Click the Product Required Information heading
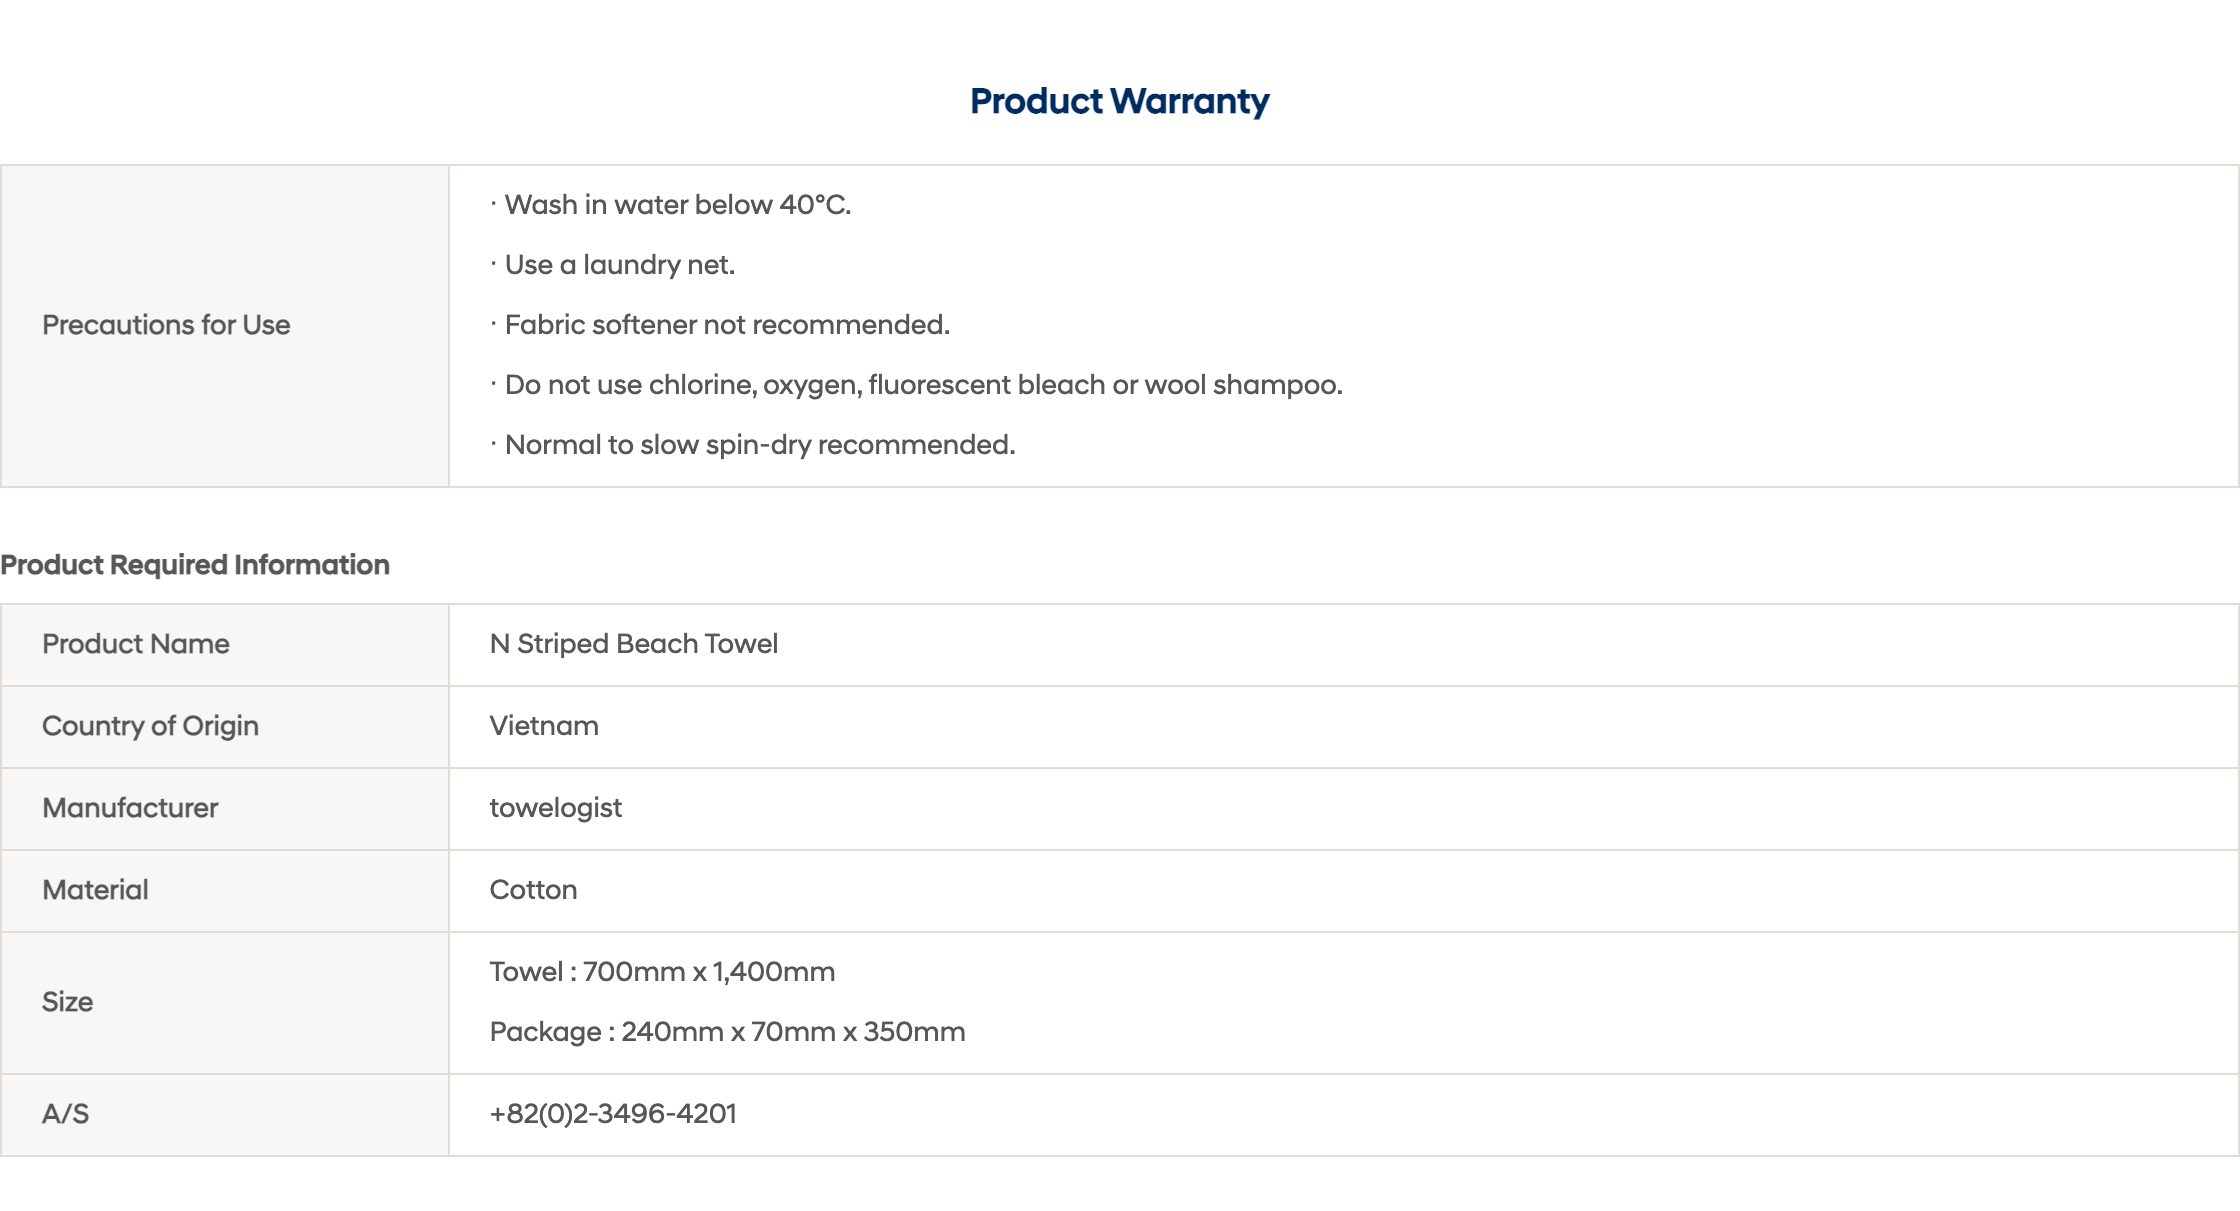This screenshot has height=1211, width=2240. point(195,565)
